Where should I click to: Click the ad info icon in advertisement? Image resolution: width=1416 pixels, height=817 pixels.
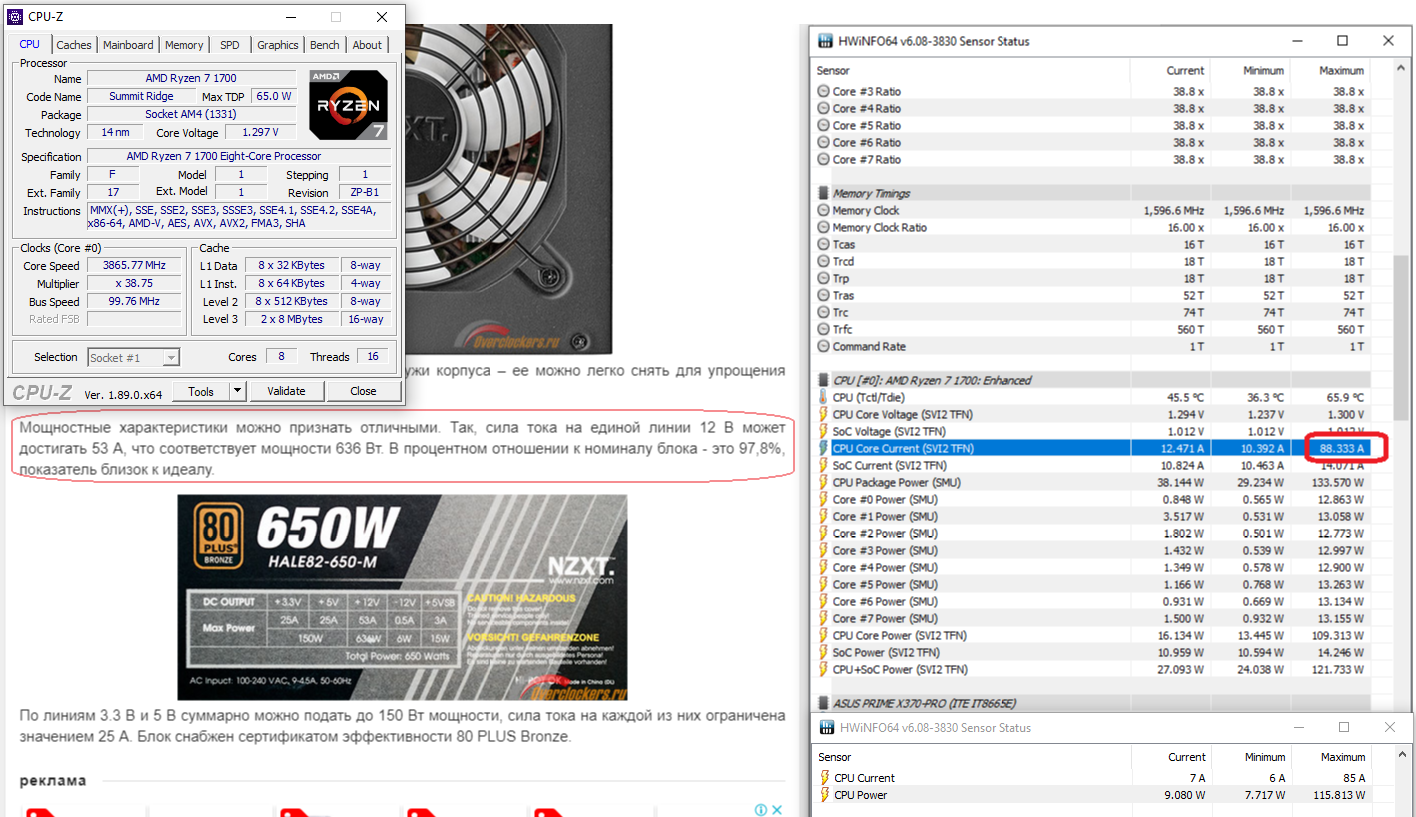[760, 810]
